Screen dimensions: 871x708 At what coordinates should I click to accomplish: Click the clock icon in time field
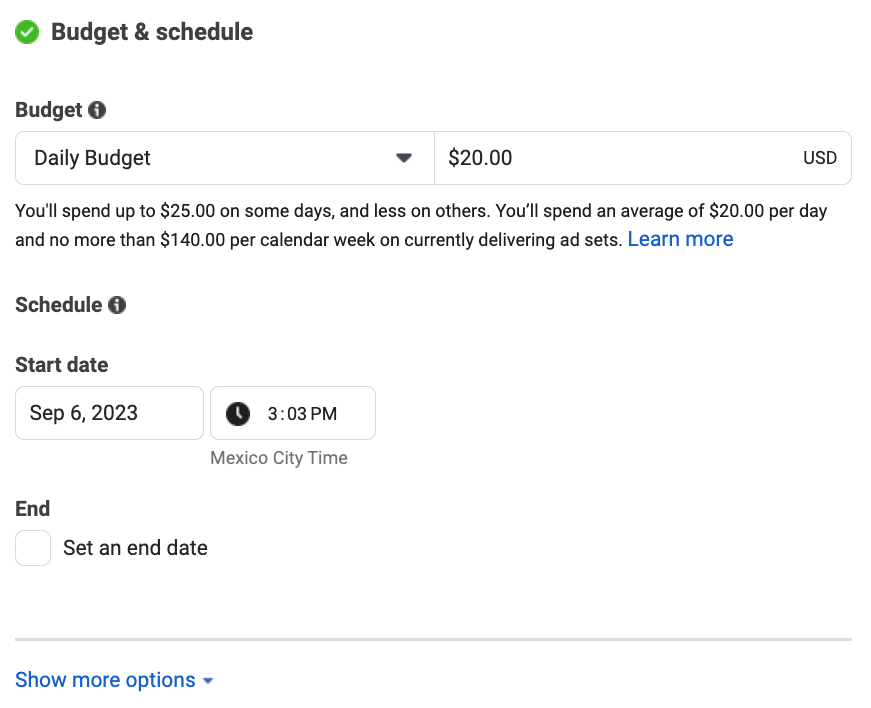(238, 413)
